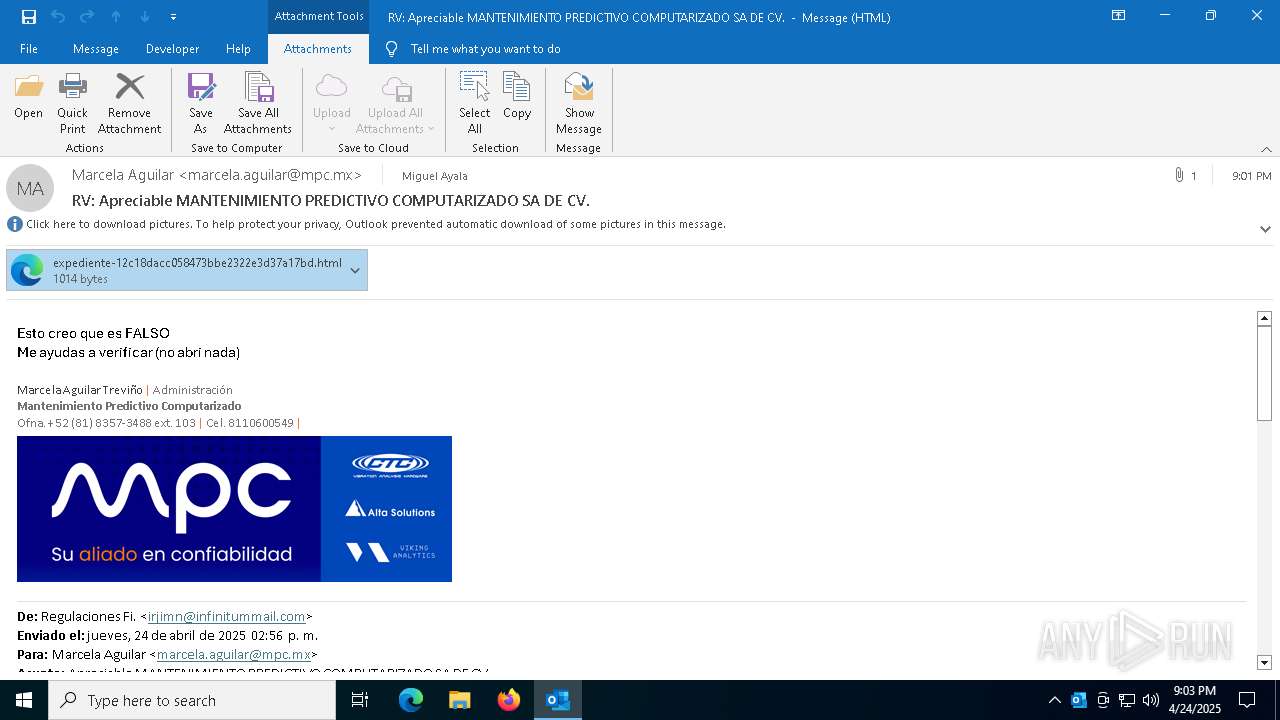This screenshot has height=720, width=1280.
Task: Click the message vertical scrollbar thumb
Action: pos(1264,372)
